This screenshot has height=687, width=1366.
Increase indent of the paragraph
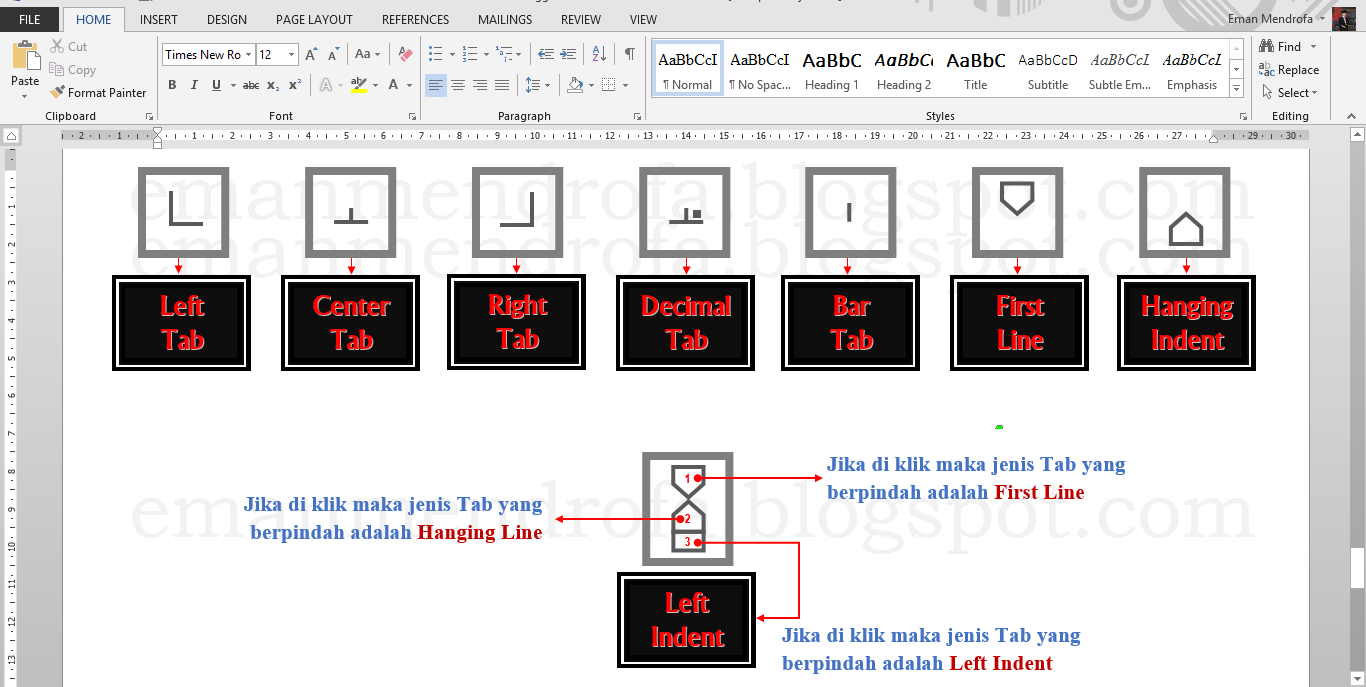click(x=567, y=54)
